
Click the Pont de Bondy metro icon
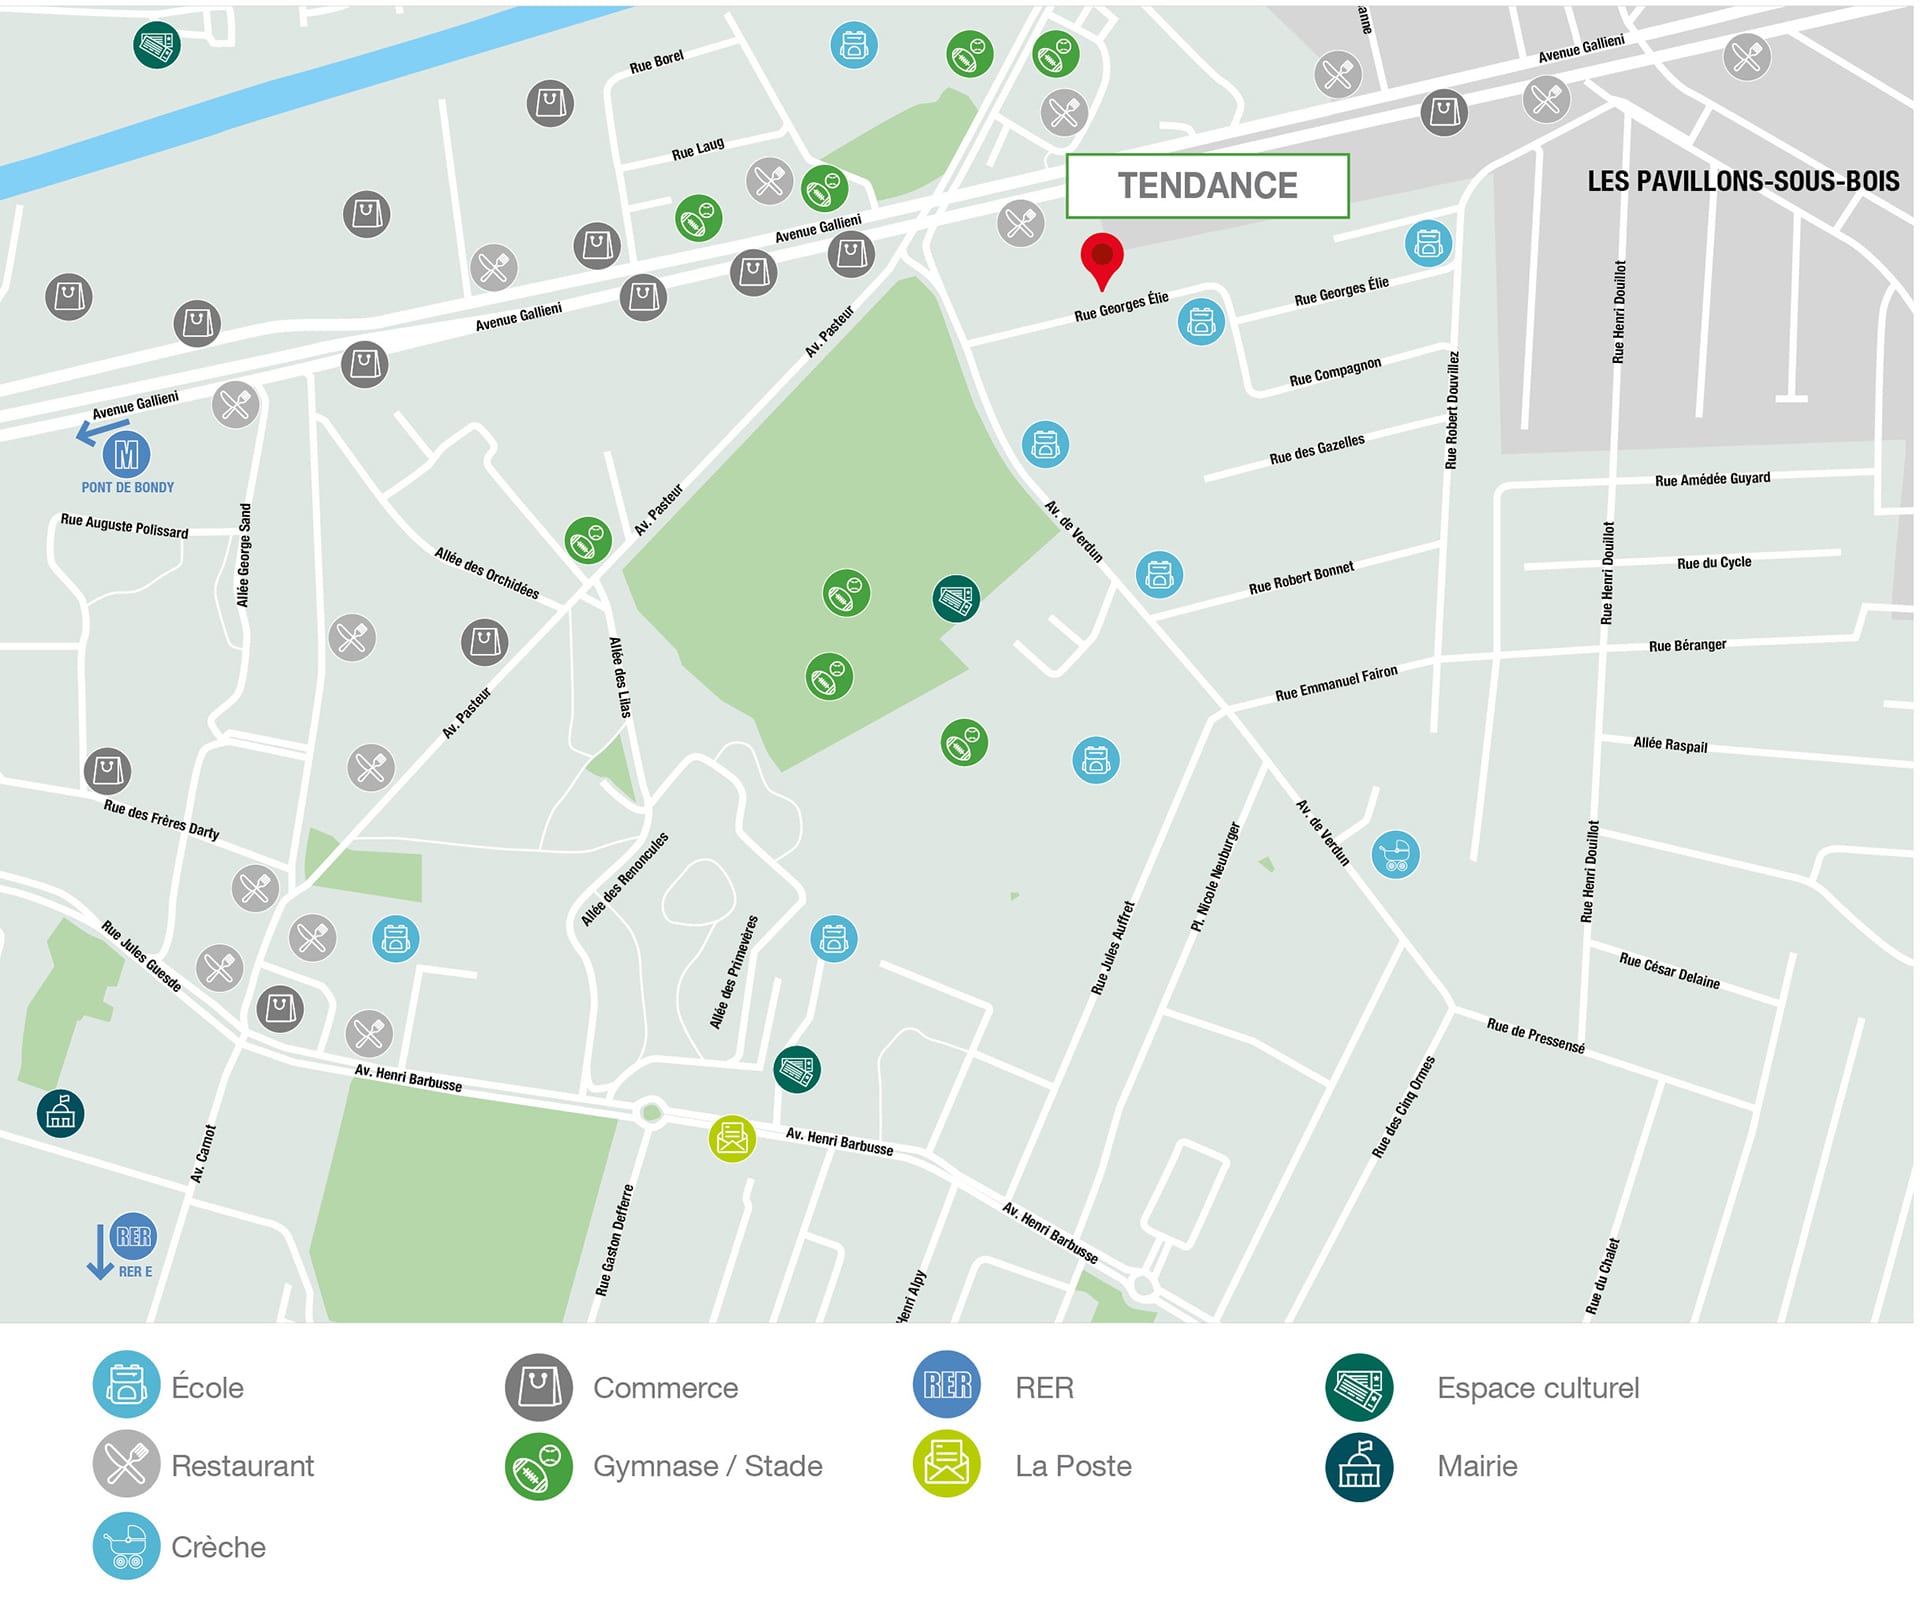(x=127, y=455)
